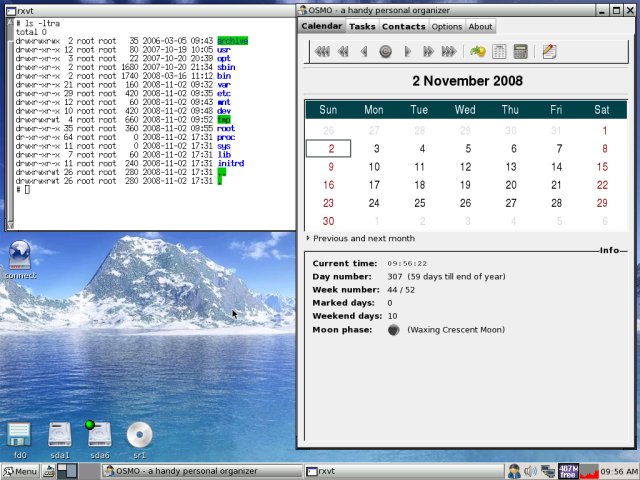
Task: Open the connect desktop icon
Action: [19, 258]
